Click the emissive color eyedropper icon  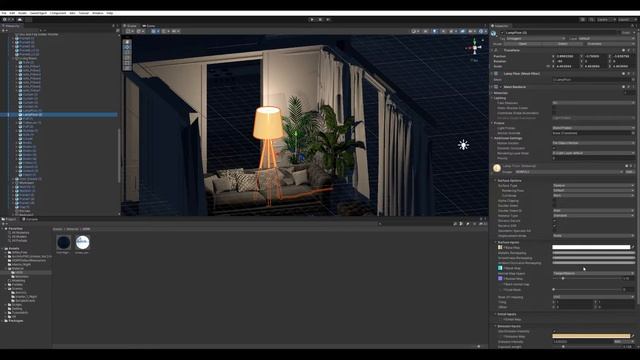click(633, 336)
